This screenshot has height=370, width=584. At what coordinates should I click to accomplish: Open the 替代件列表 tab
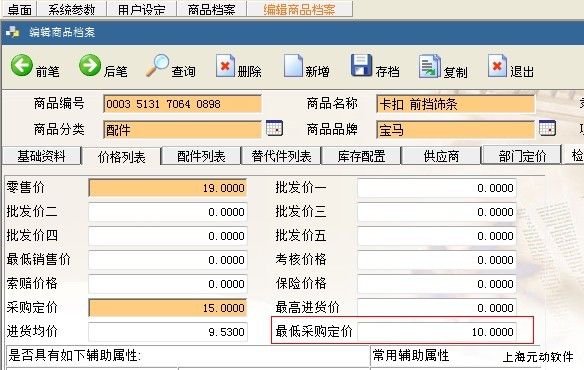point(281,156)
